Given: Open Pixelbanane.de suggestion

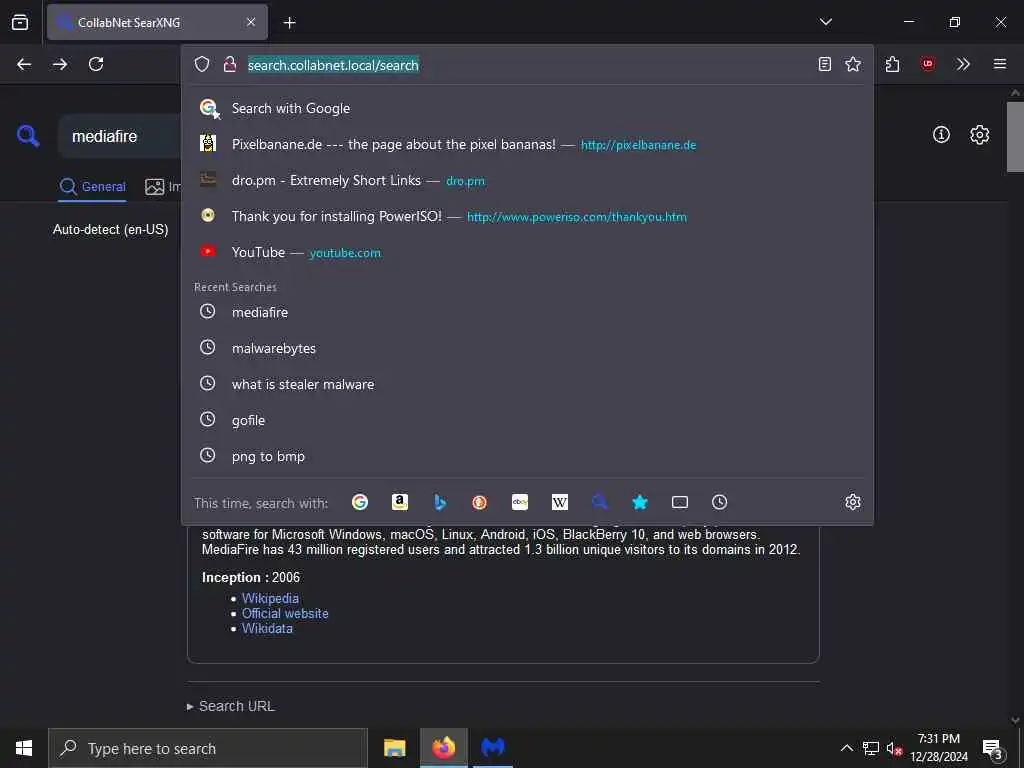Looking at the screenshot, I should pyautogui.click(x=527, y=144).
